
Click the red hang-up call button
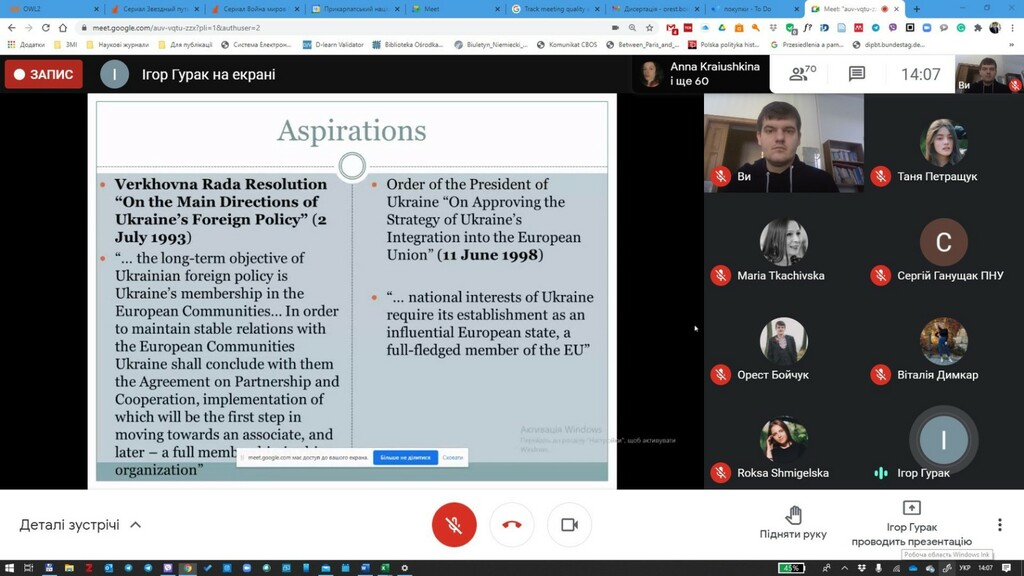pyautogui.click(x=511, y=524)
